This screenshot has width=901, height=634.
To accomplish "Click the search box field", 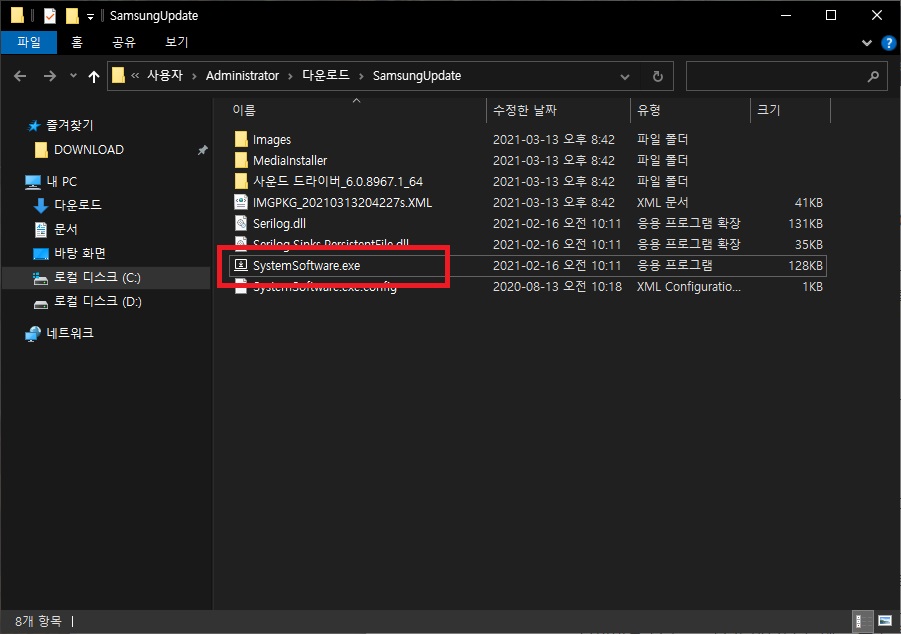I will coord(787,76).
